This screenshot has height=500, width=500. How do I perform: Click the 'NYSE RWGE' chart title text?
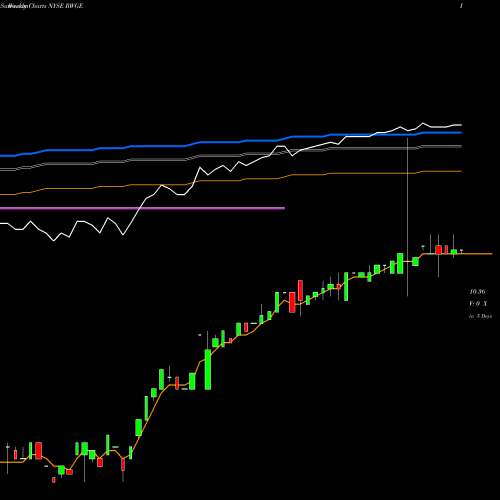[x=66, y=6]
